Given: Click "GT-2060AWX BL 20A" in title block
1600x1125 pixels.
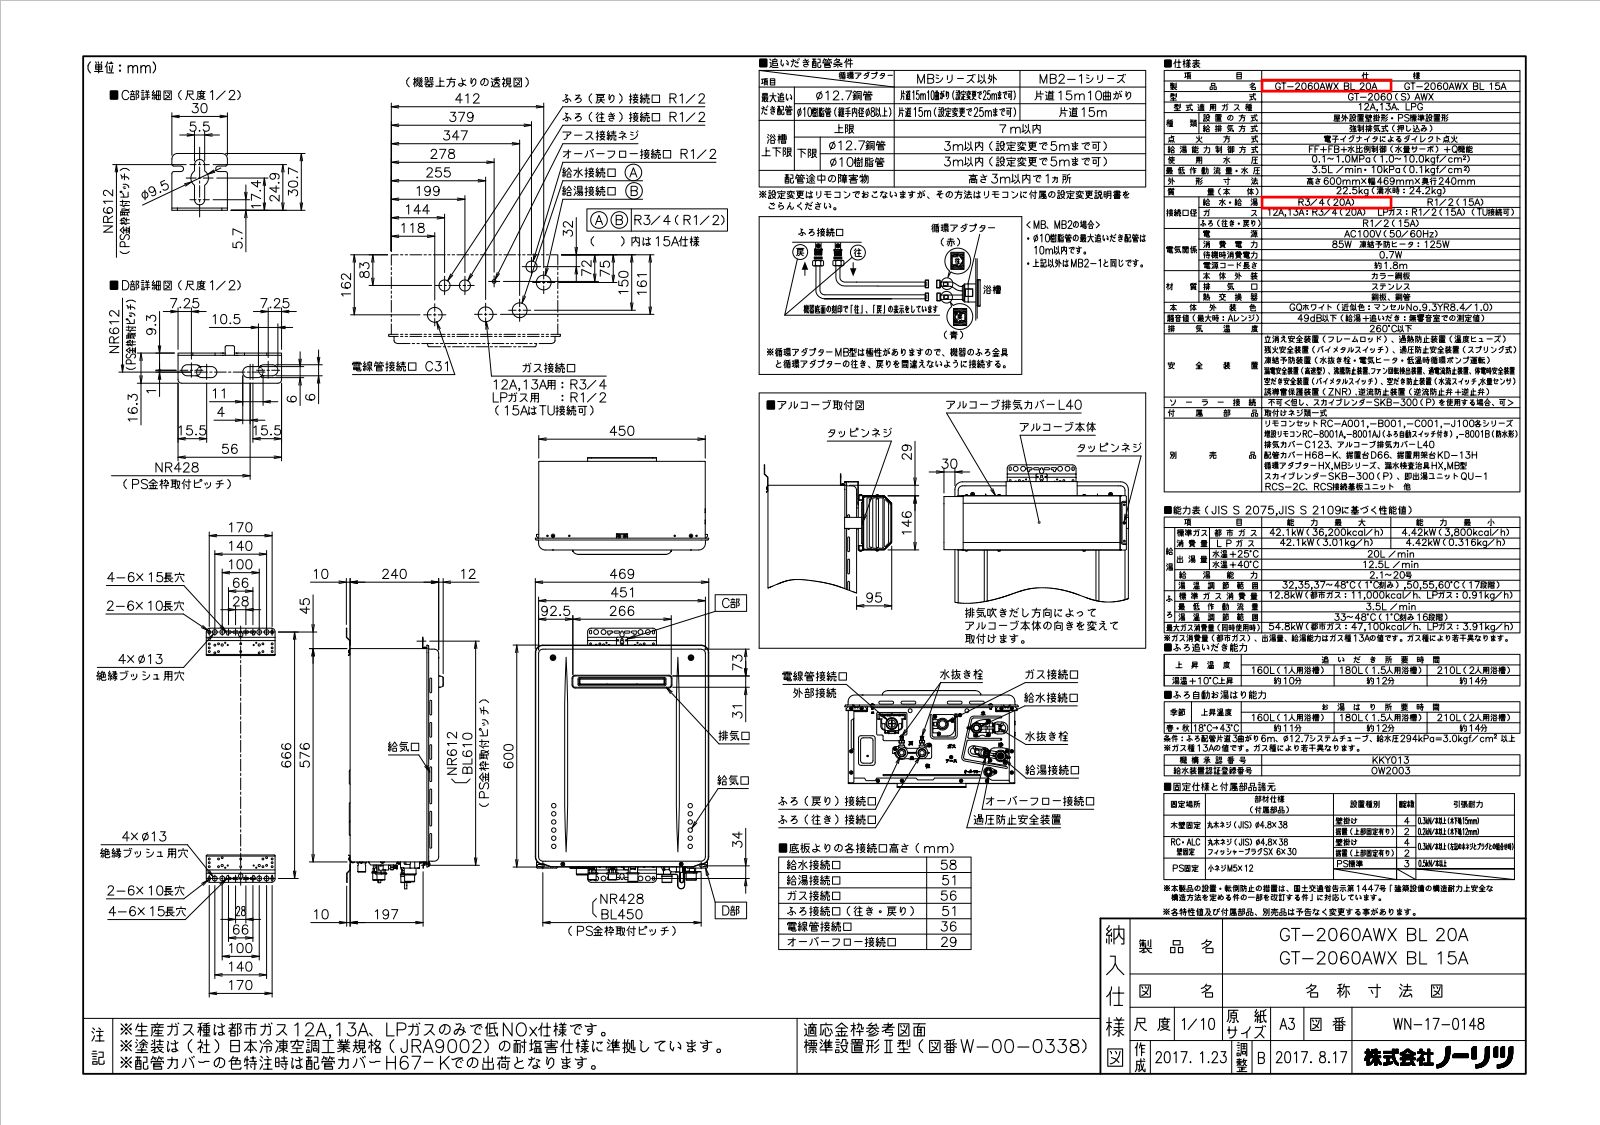Looking at the screenshot, I should (1374, 936).
